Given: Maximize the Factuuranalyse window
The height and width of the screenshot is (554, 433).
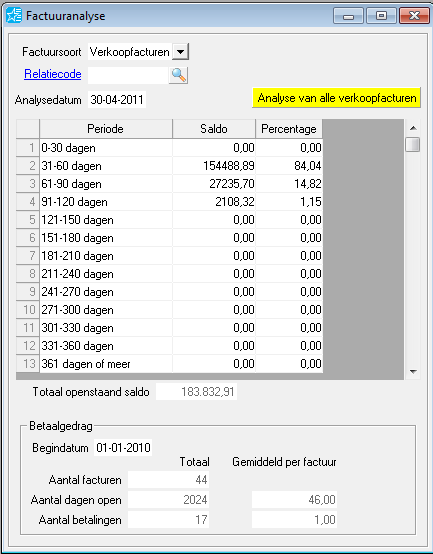Looking at the screenshot, I should [x=381, y=16].
